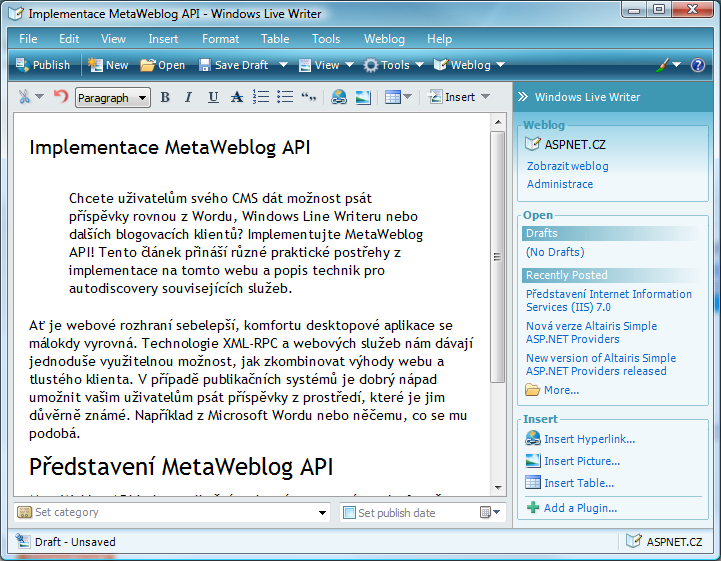Open the View menu
Image resolution: width=721 pixels, height=561 pixels.
pos(113,39)
